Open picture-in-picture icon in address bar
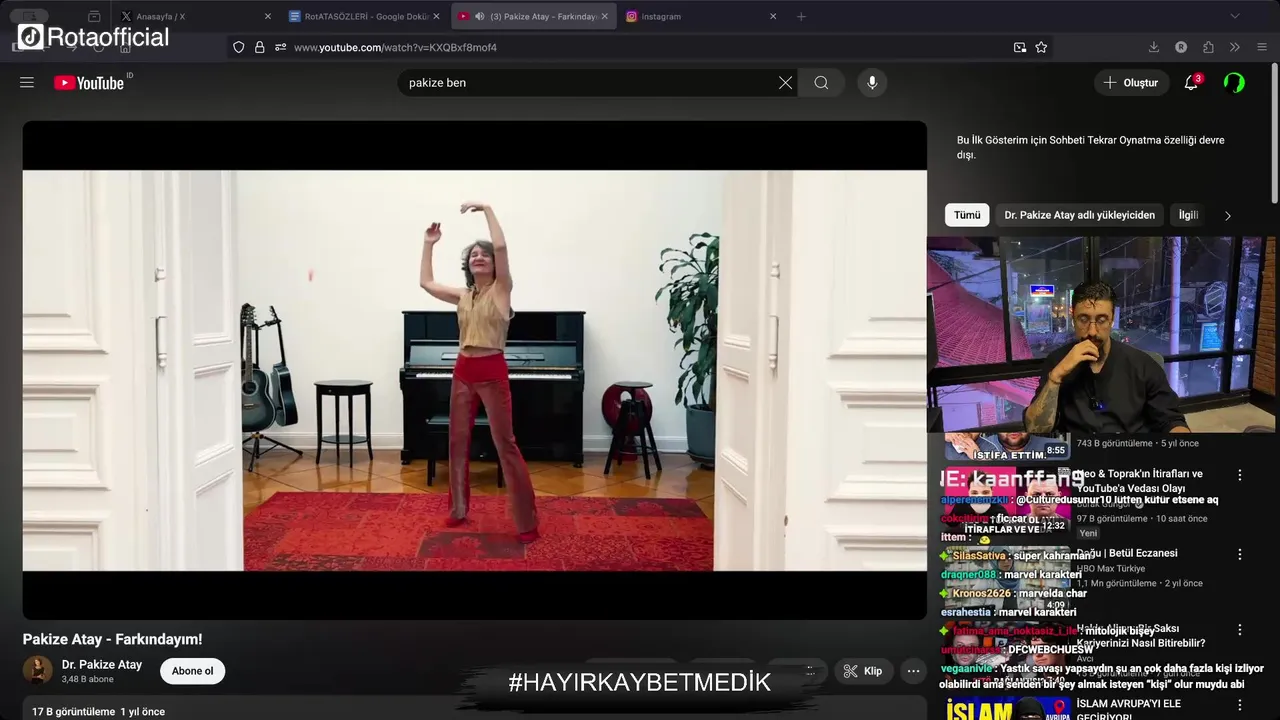The width and height of the screenshot is (1280, 720). [1019, 47]
